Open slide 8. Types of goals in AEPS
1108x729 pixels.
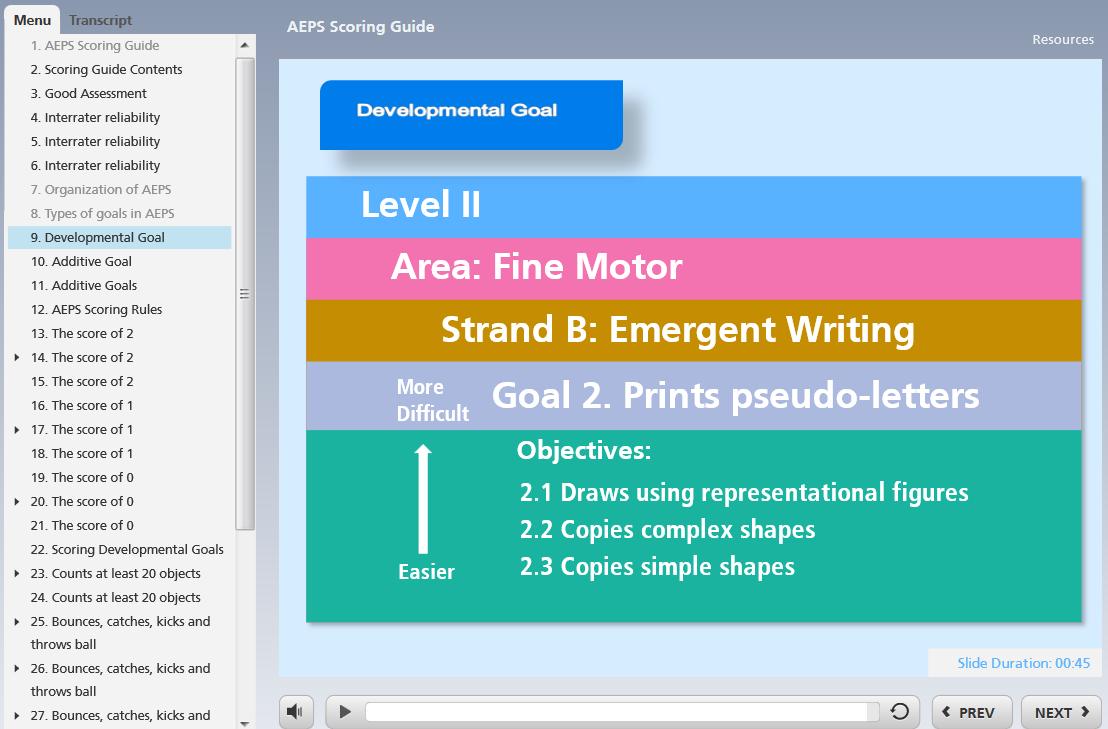[x=102, y=213]
